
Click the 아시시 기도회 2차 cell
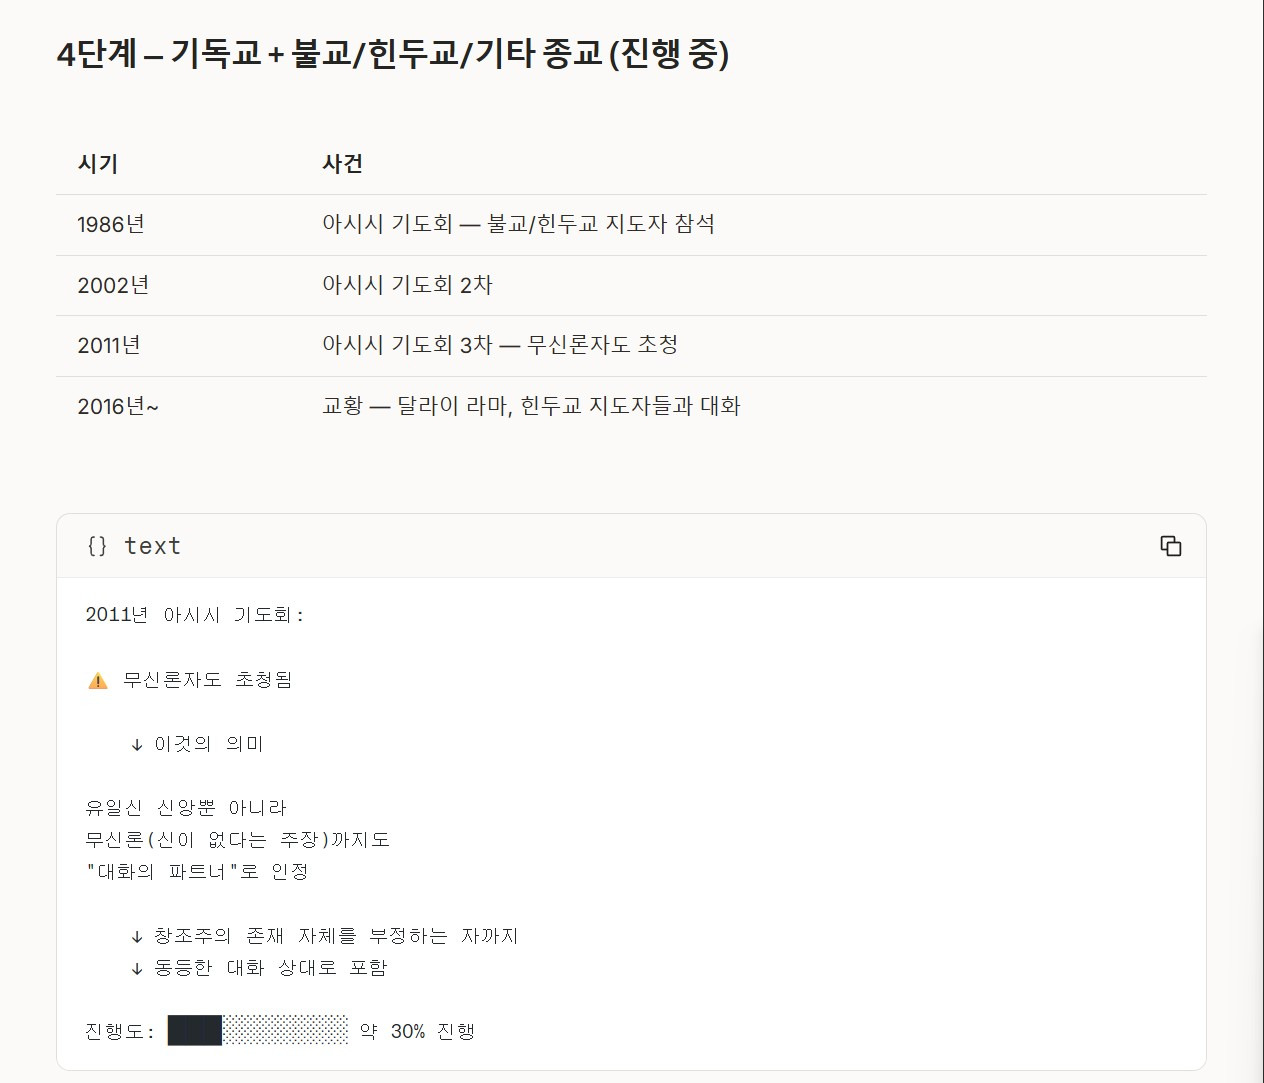click(407, 286)
